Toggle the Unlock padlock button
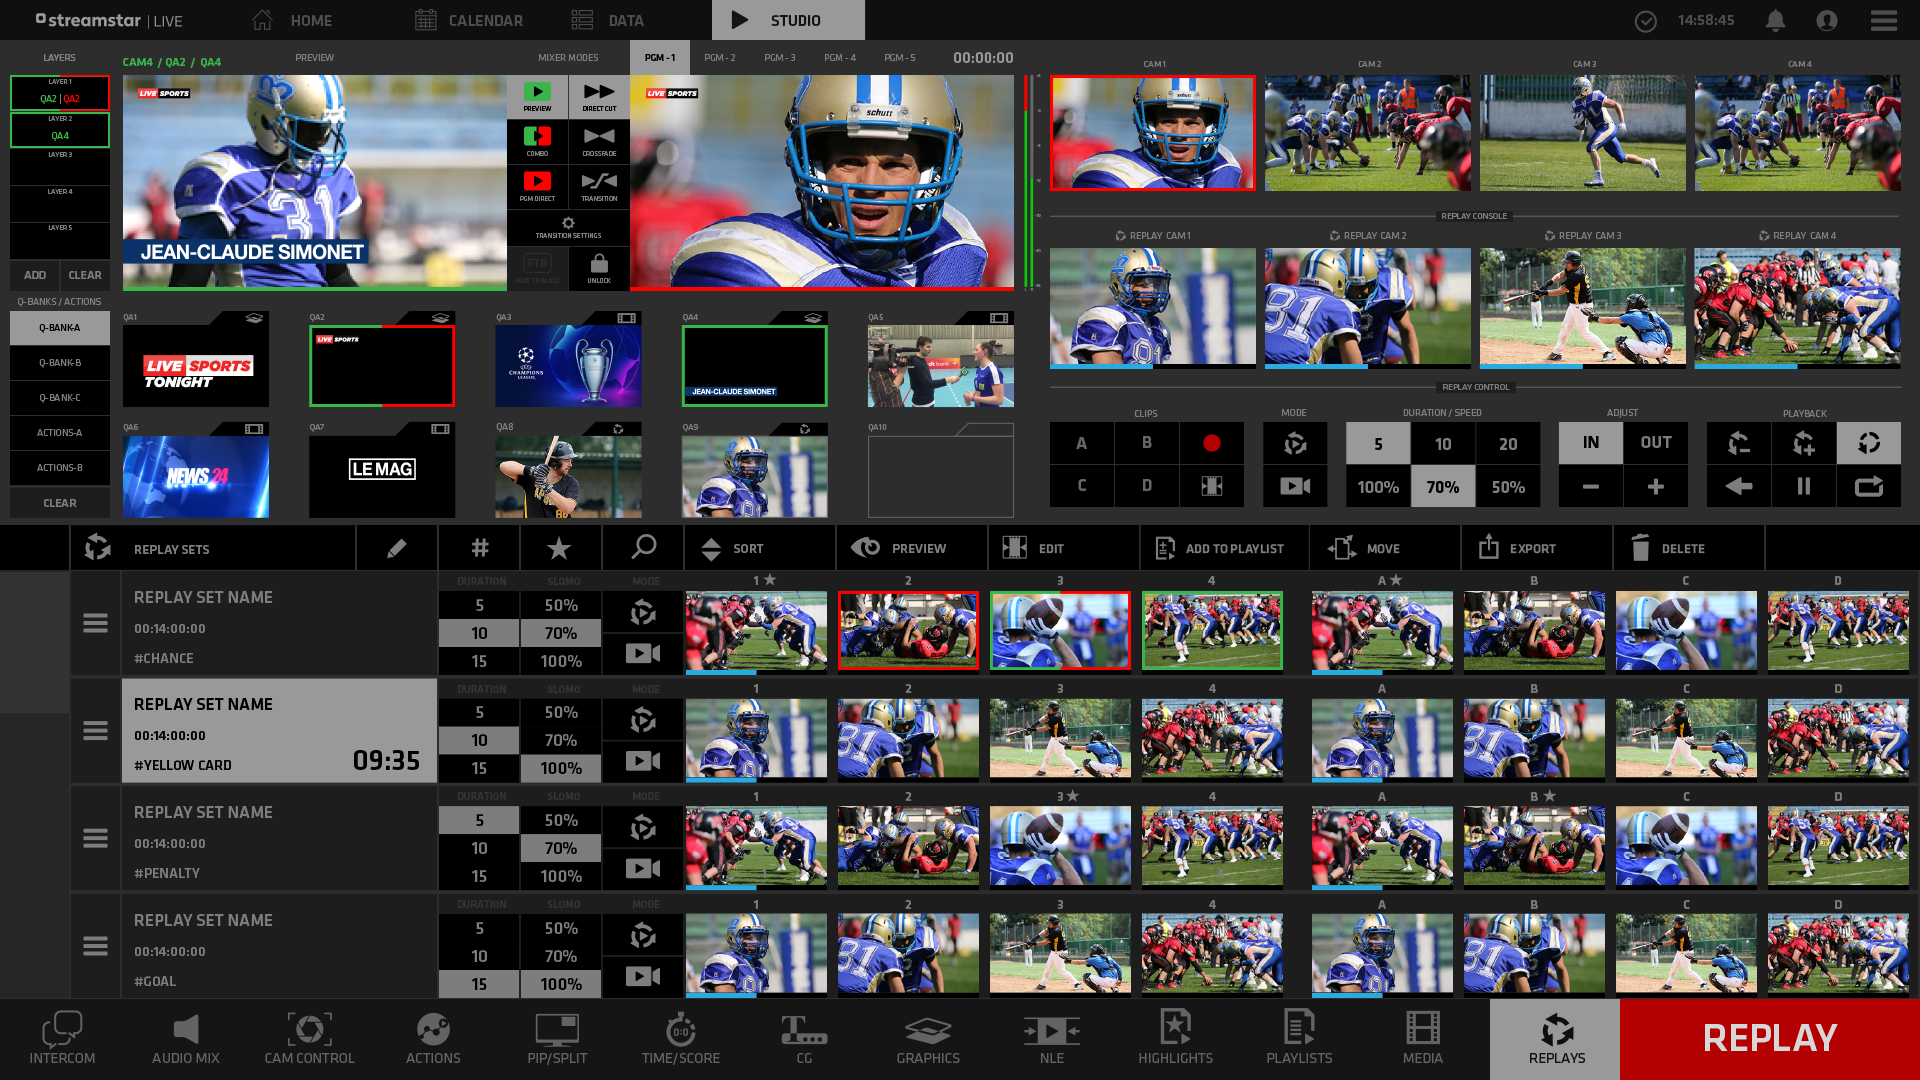The height and width of the screenshot is (1080, 1920). 599,268
